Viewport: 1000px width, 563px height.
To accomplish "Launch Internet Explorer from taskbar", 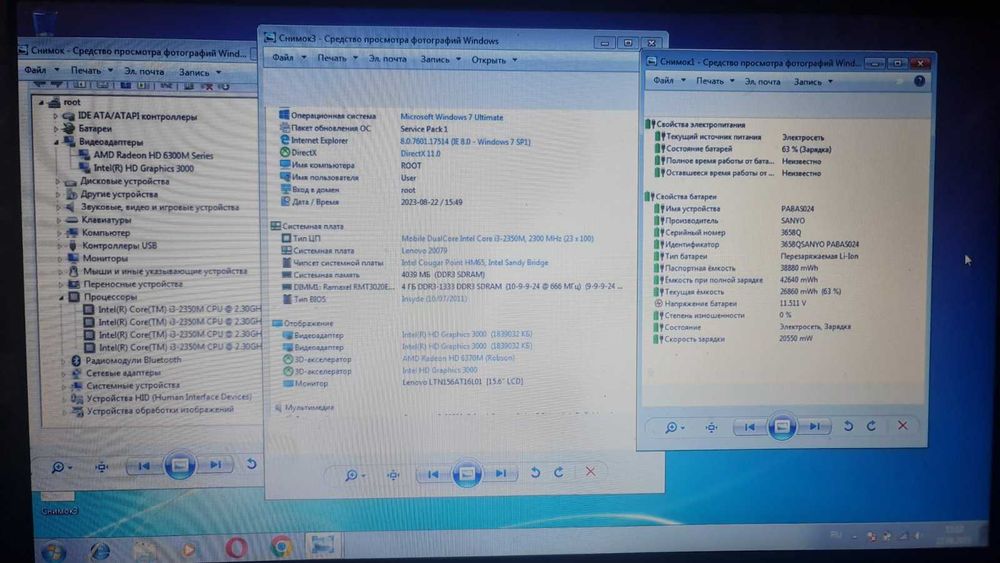I will pos(99,550).
